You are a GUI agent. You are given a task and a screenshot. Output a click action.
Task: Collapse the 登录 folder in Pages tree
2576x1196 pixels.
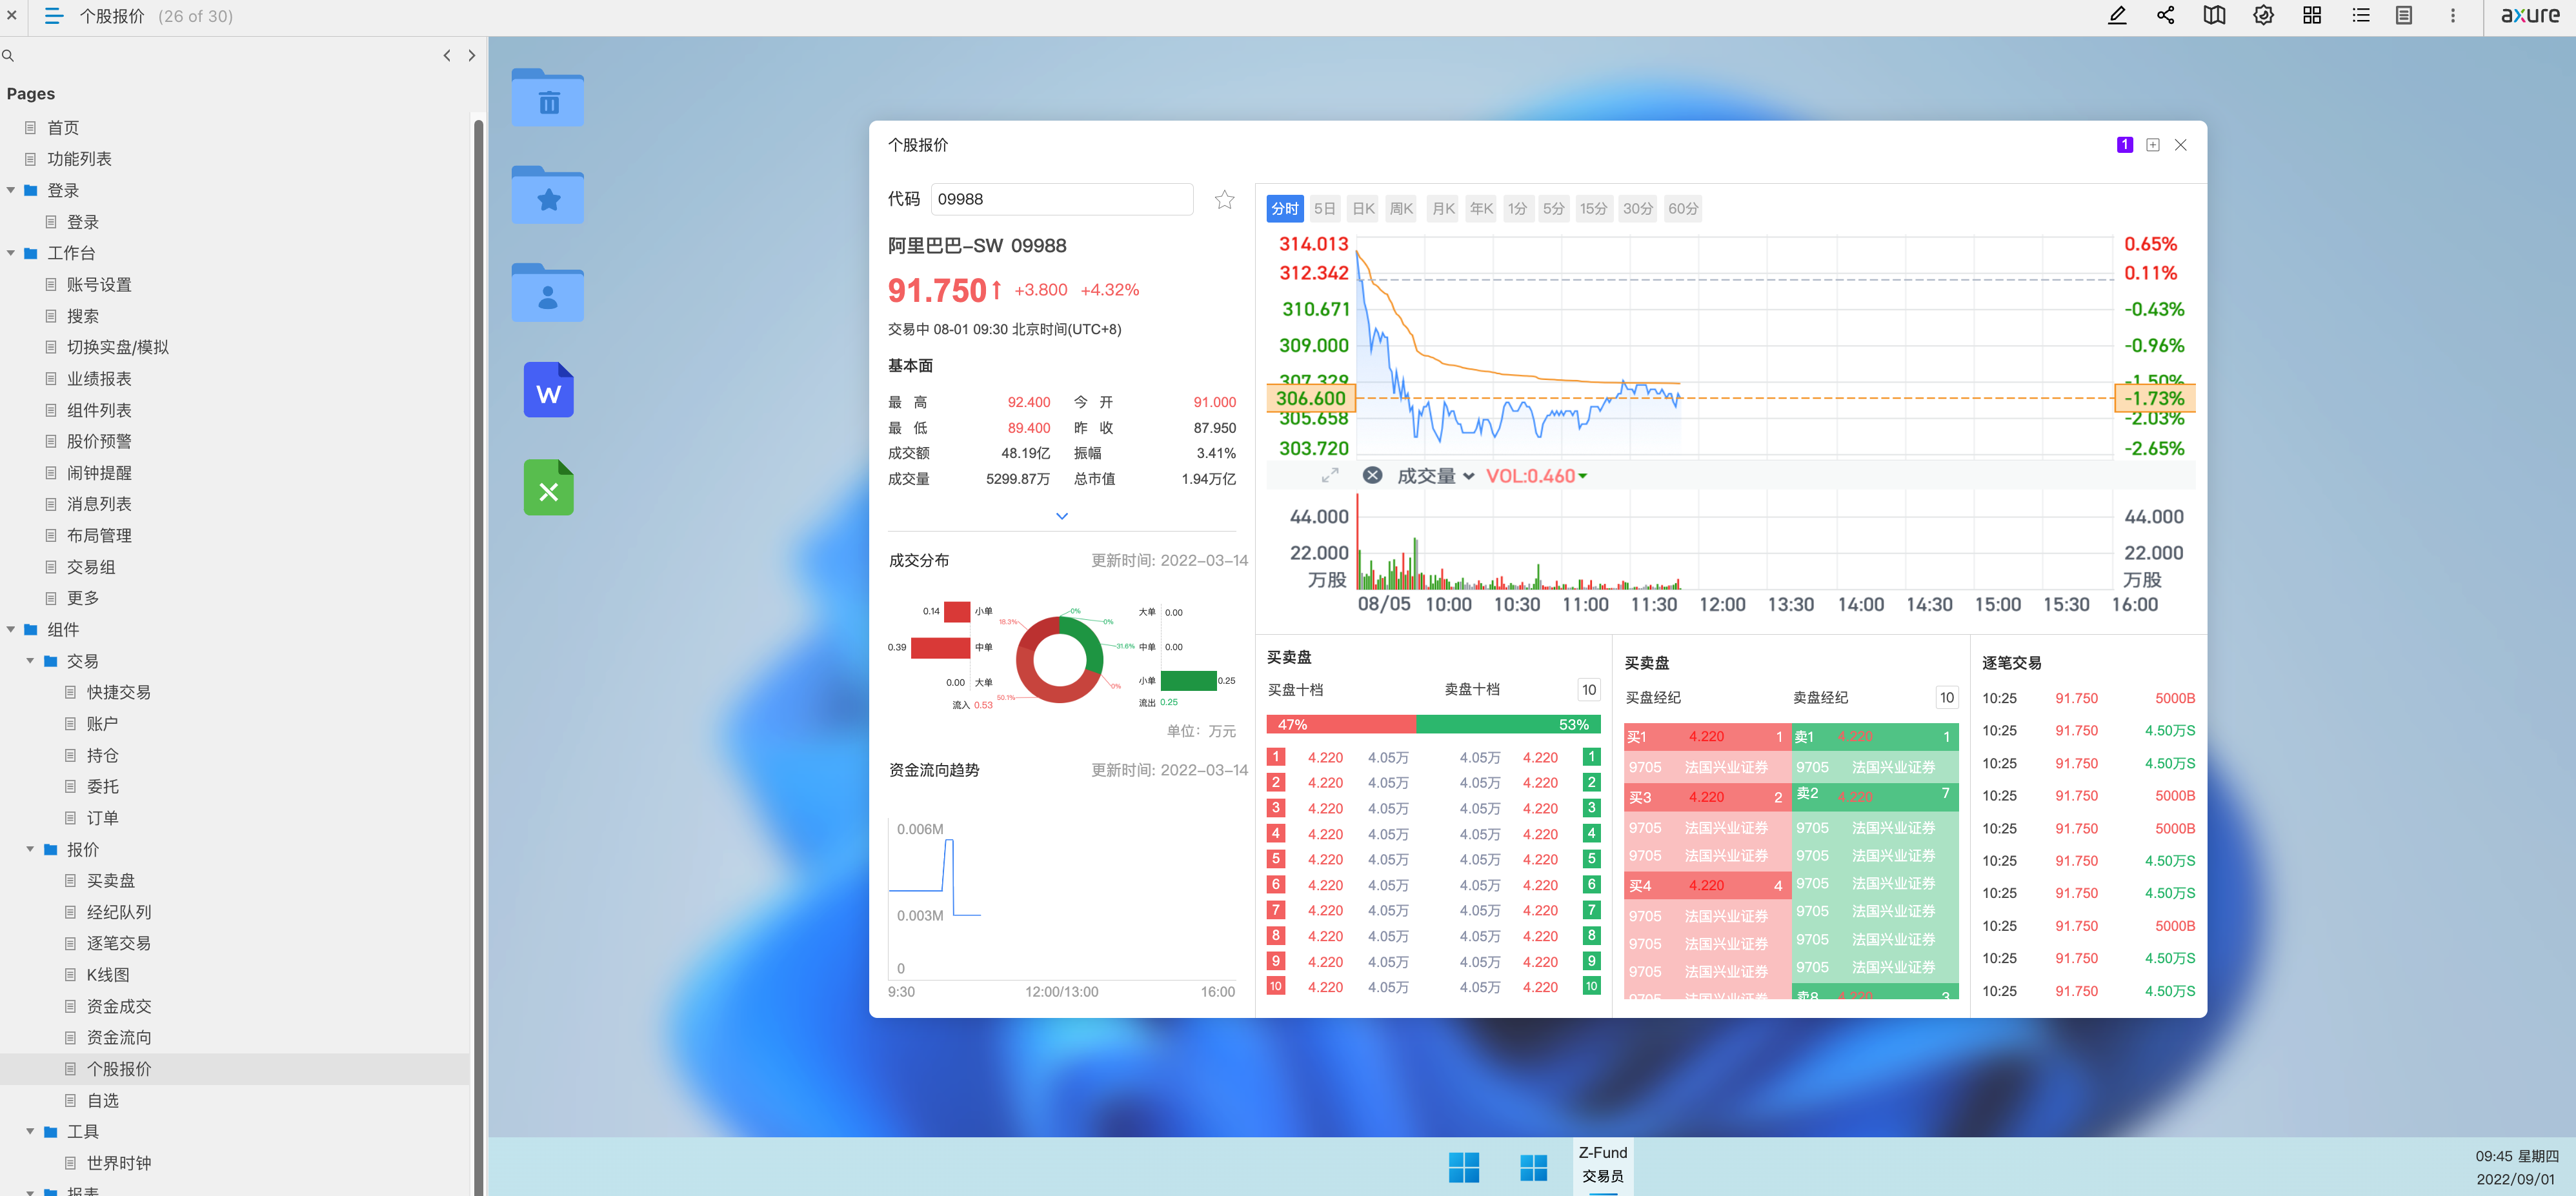pyautogui.click(x=11, y=191)
